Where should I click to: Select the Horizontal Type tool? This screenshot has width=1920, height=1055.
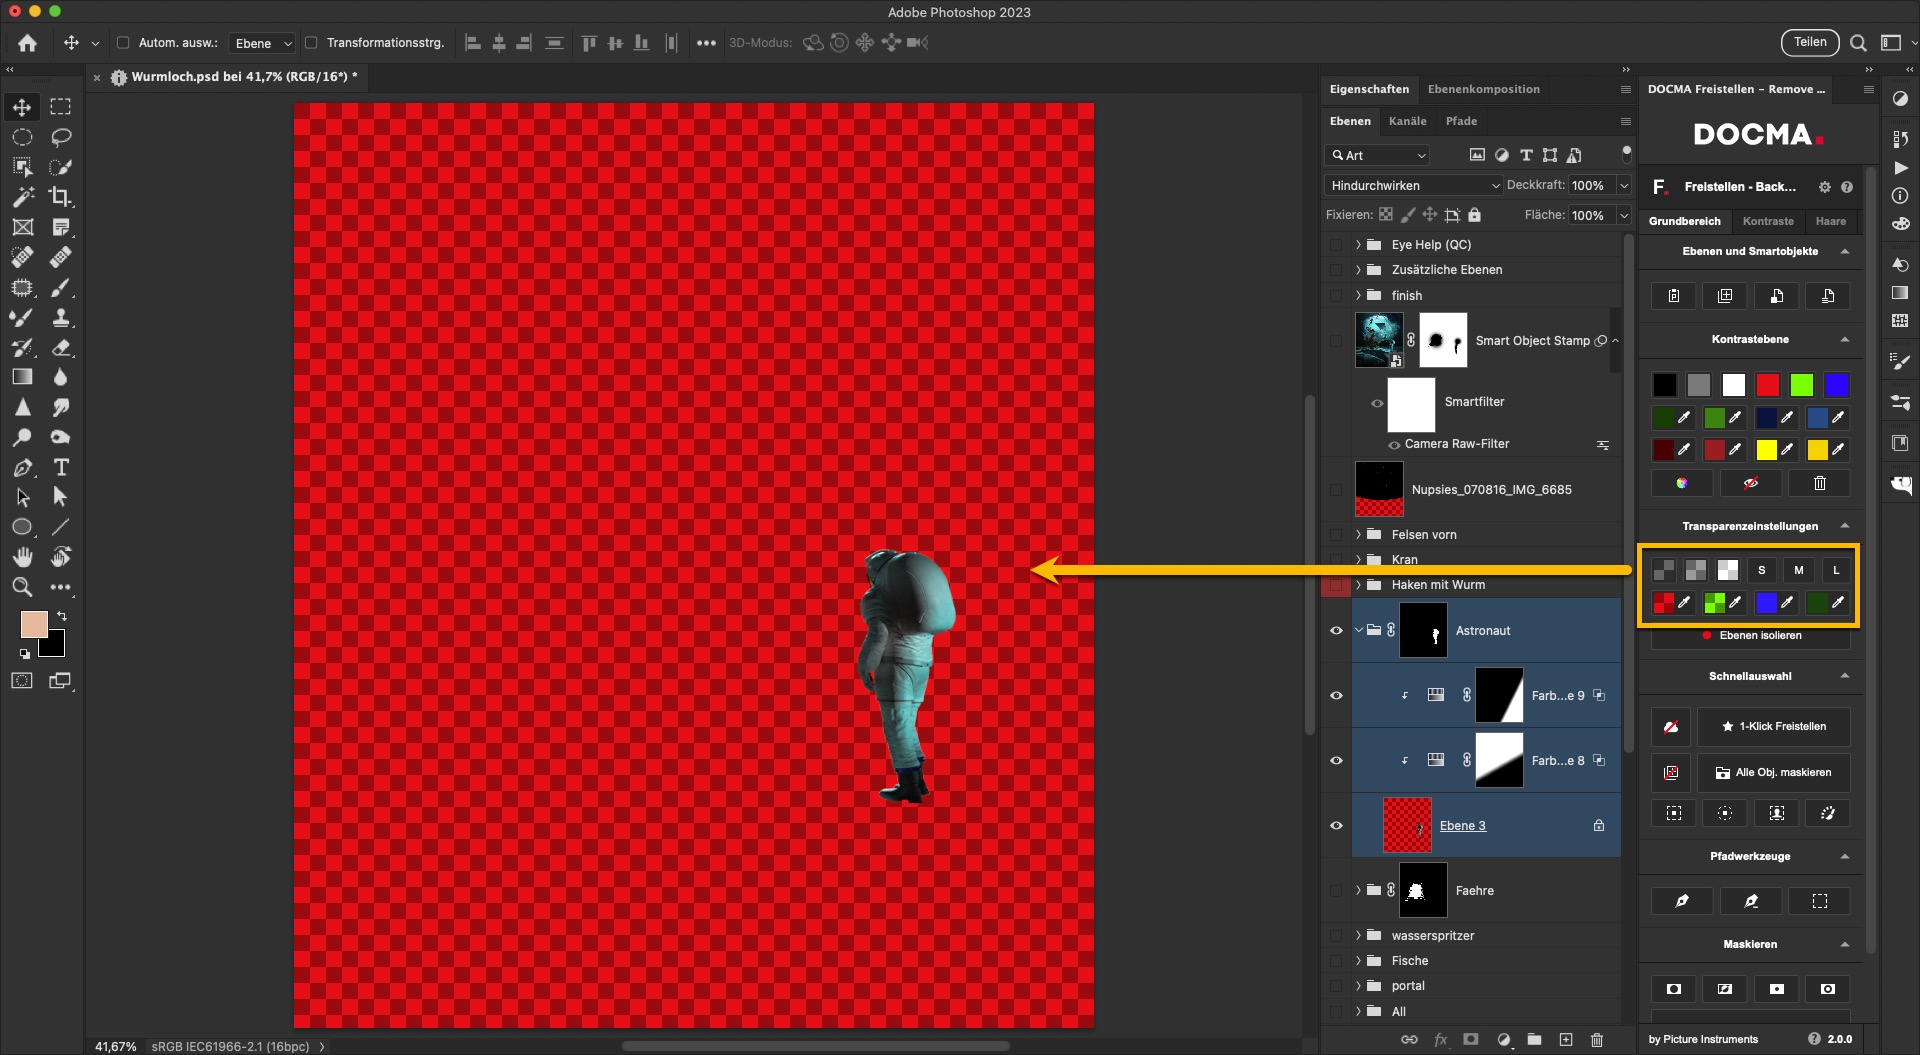61,467
